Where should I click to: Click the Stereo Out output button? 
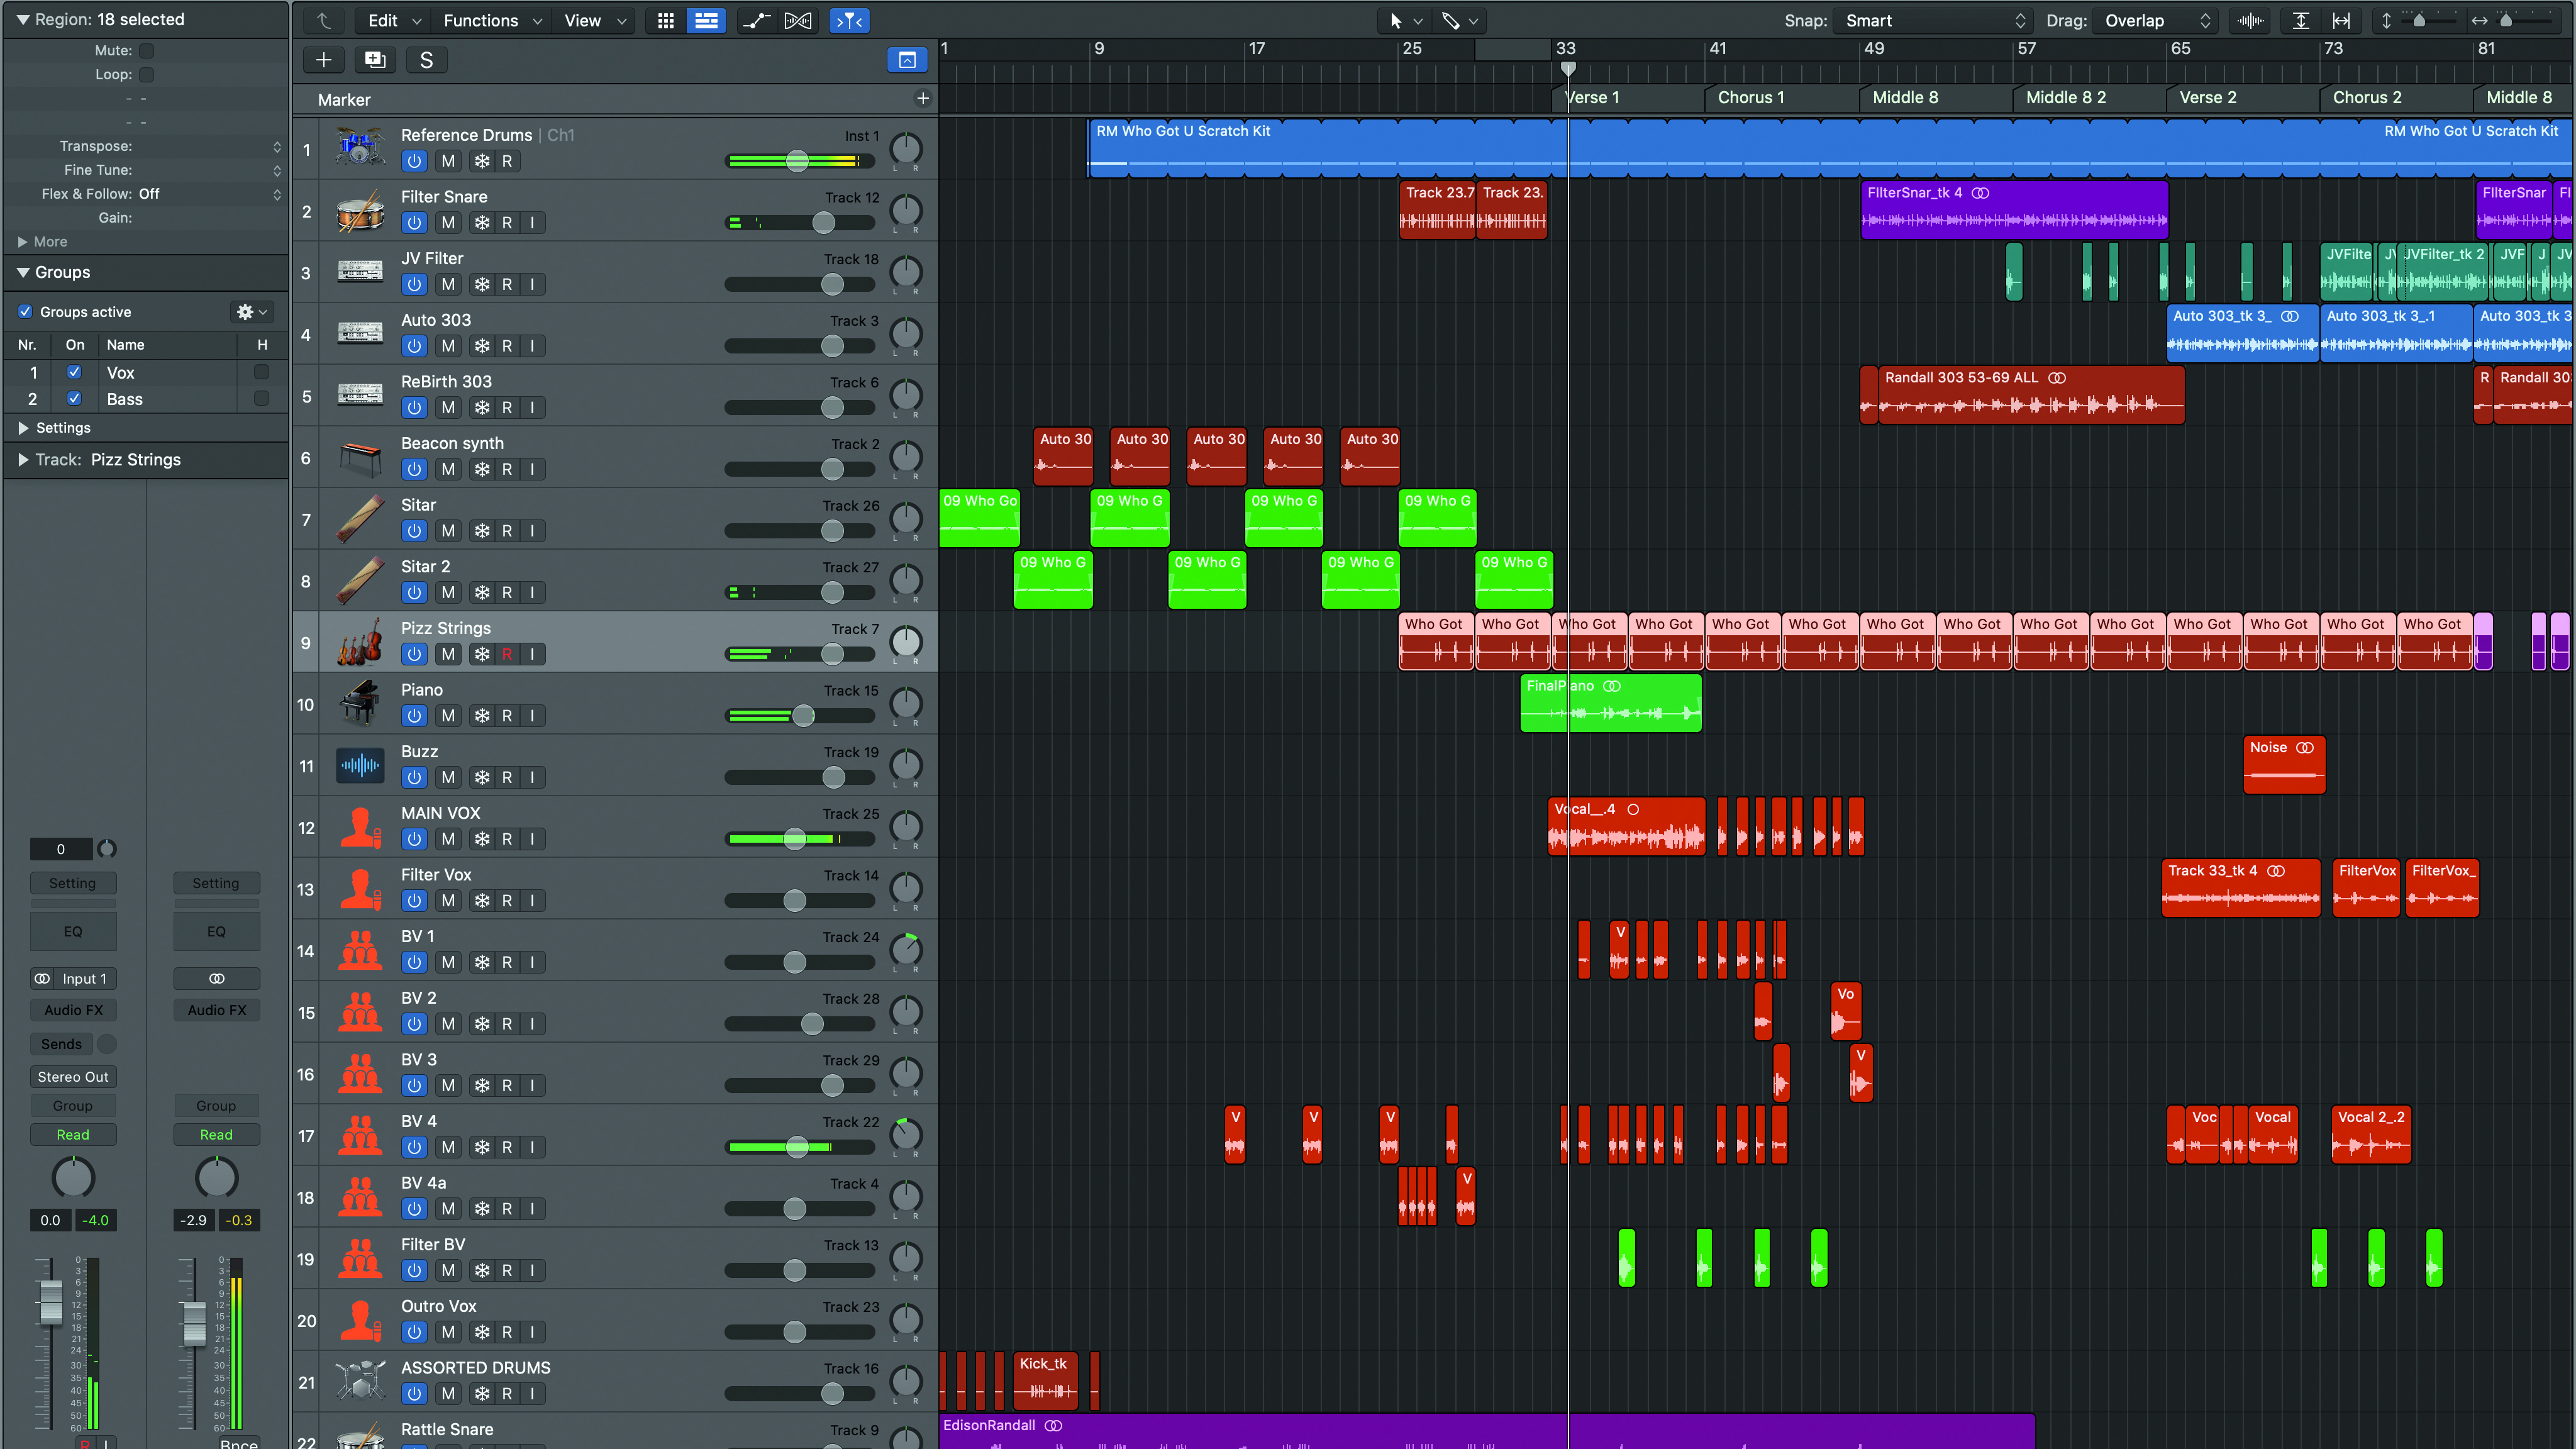tap(73, 1077)
